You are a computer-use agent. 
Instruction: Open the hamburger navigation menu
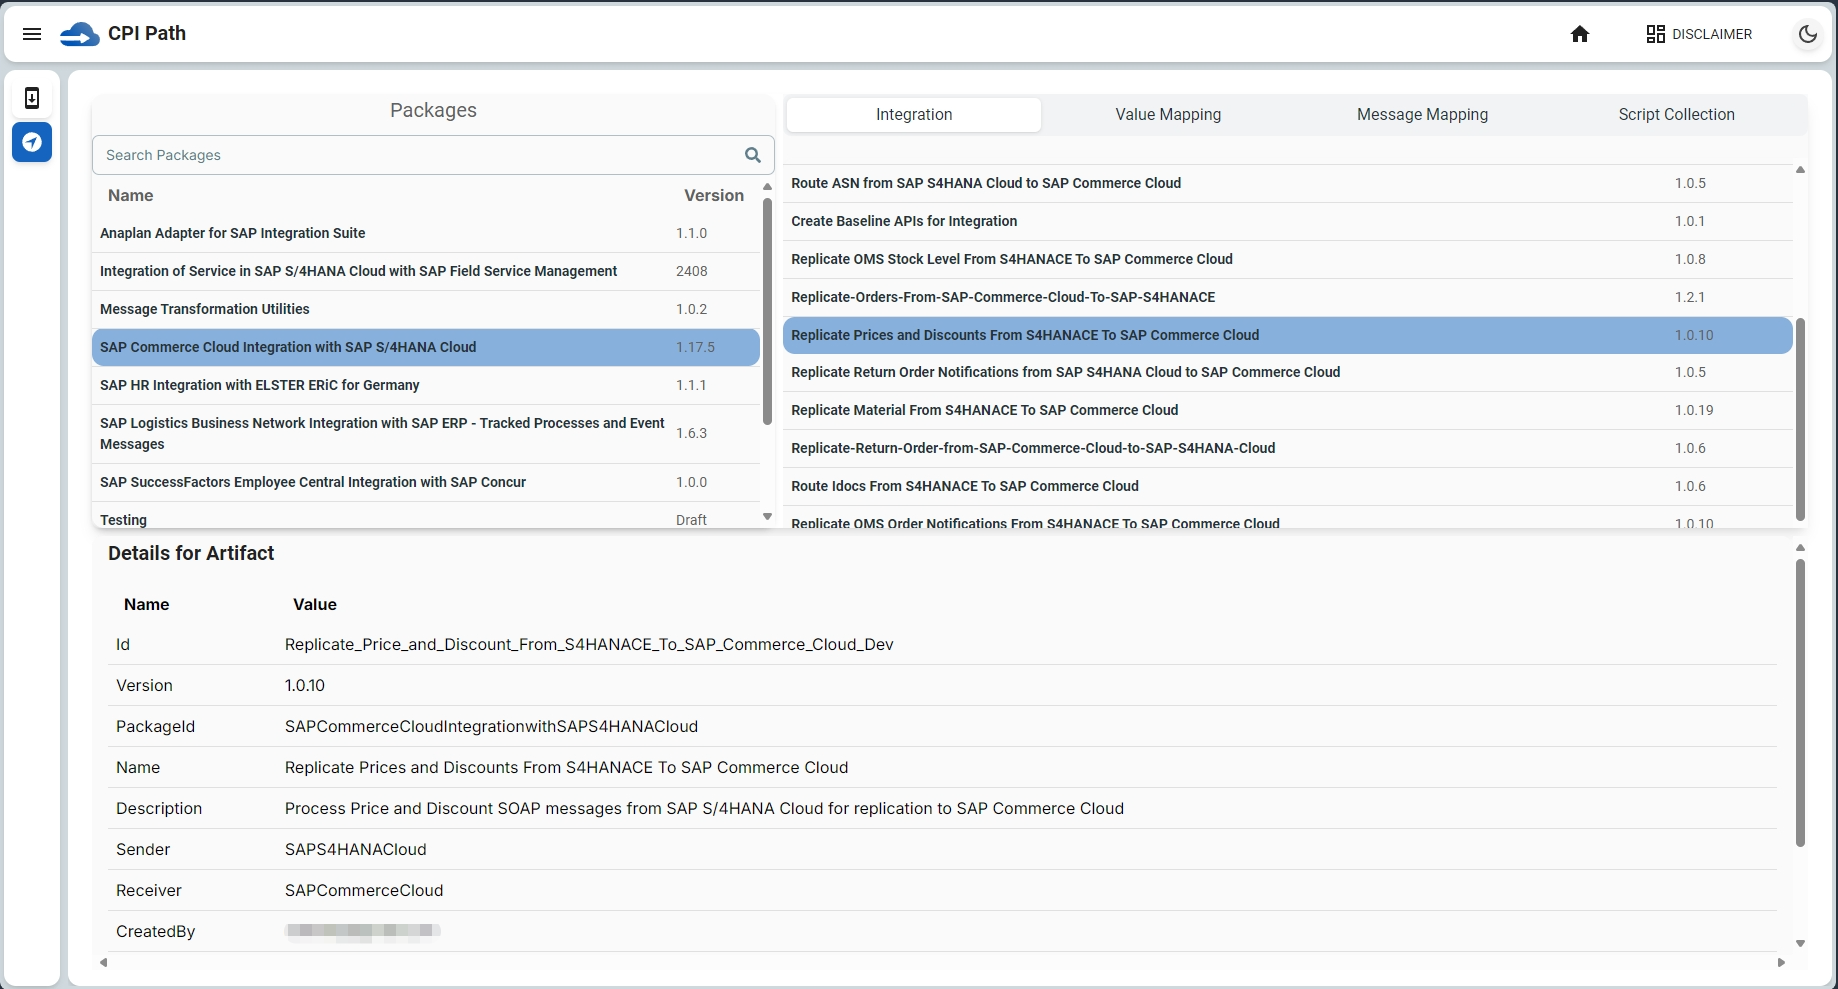[32, 34]
